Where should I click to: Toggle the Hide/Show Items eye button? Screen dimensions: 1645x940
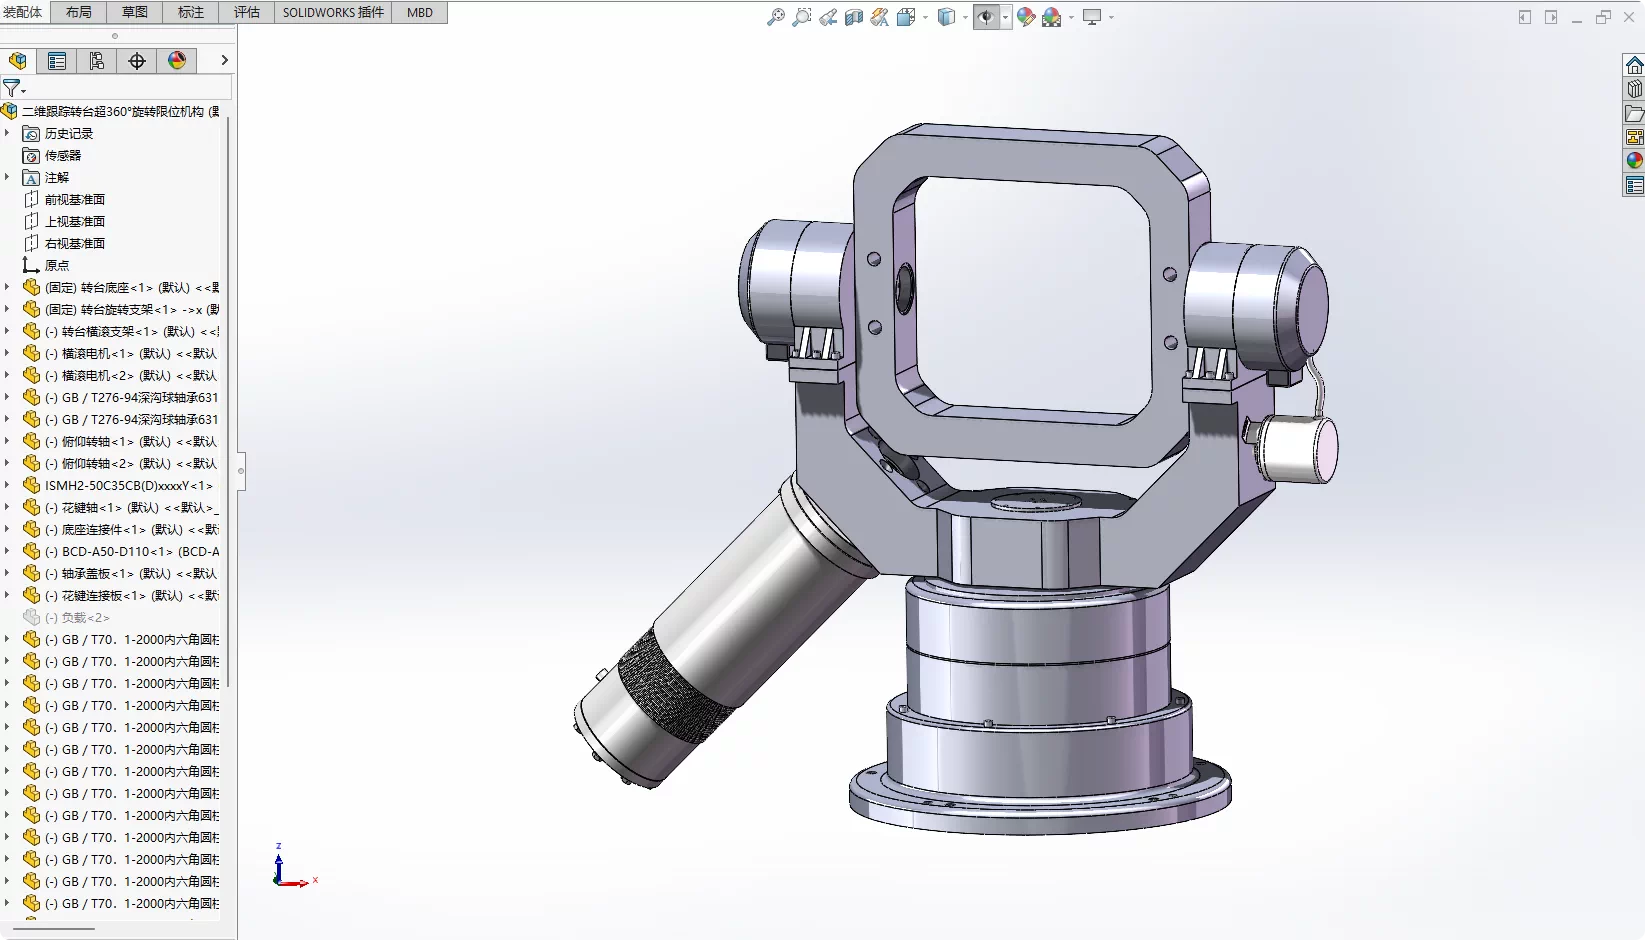coord(986,17)
